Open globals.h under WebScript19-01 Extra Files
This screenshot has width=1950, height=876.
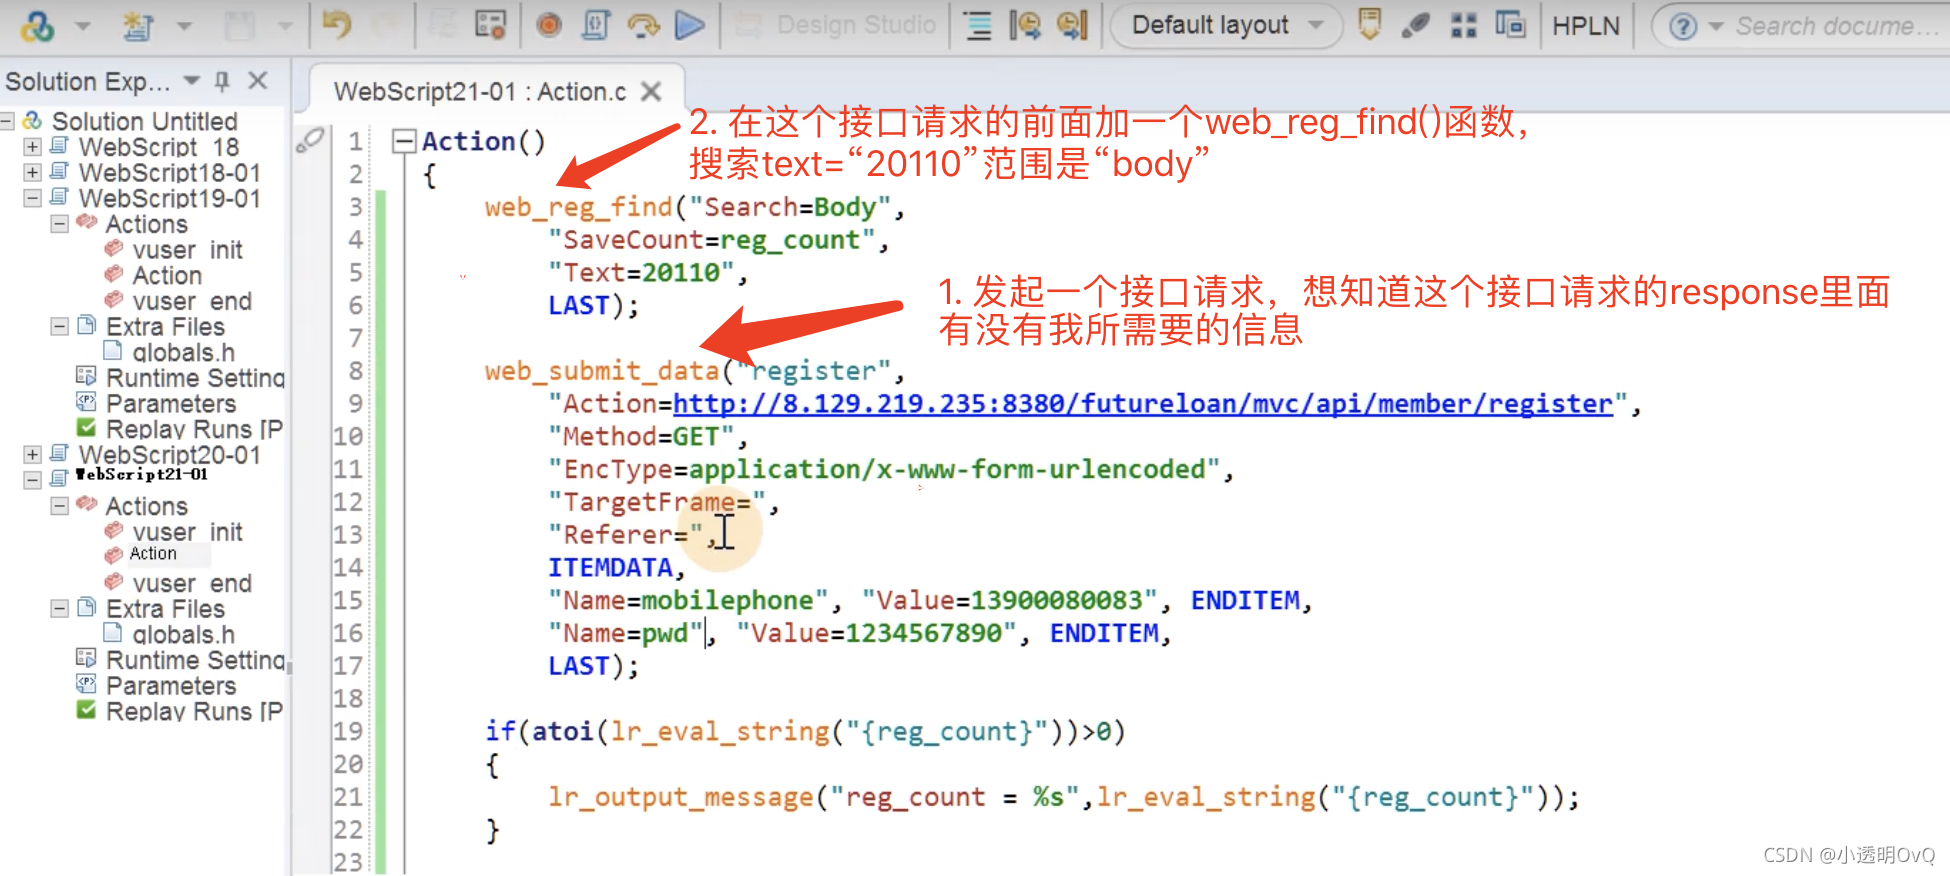183,352
